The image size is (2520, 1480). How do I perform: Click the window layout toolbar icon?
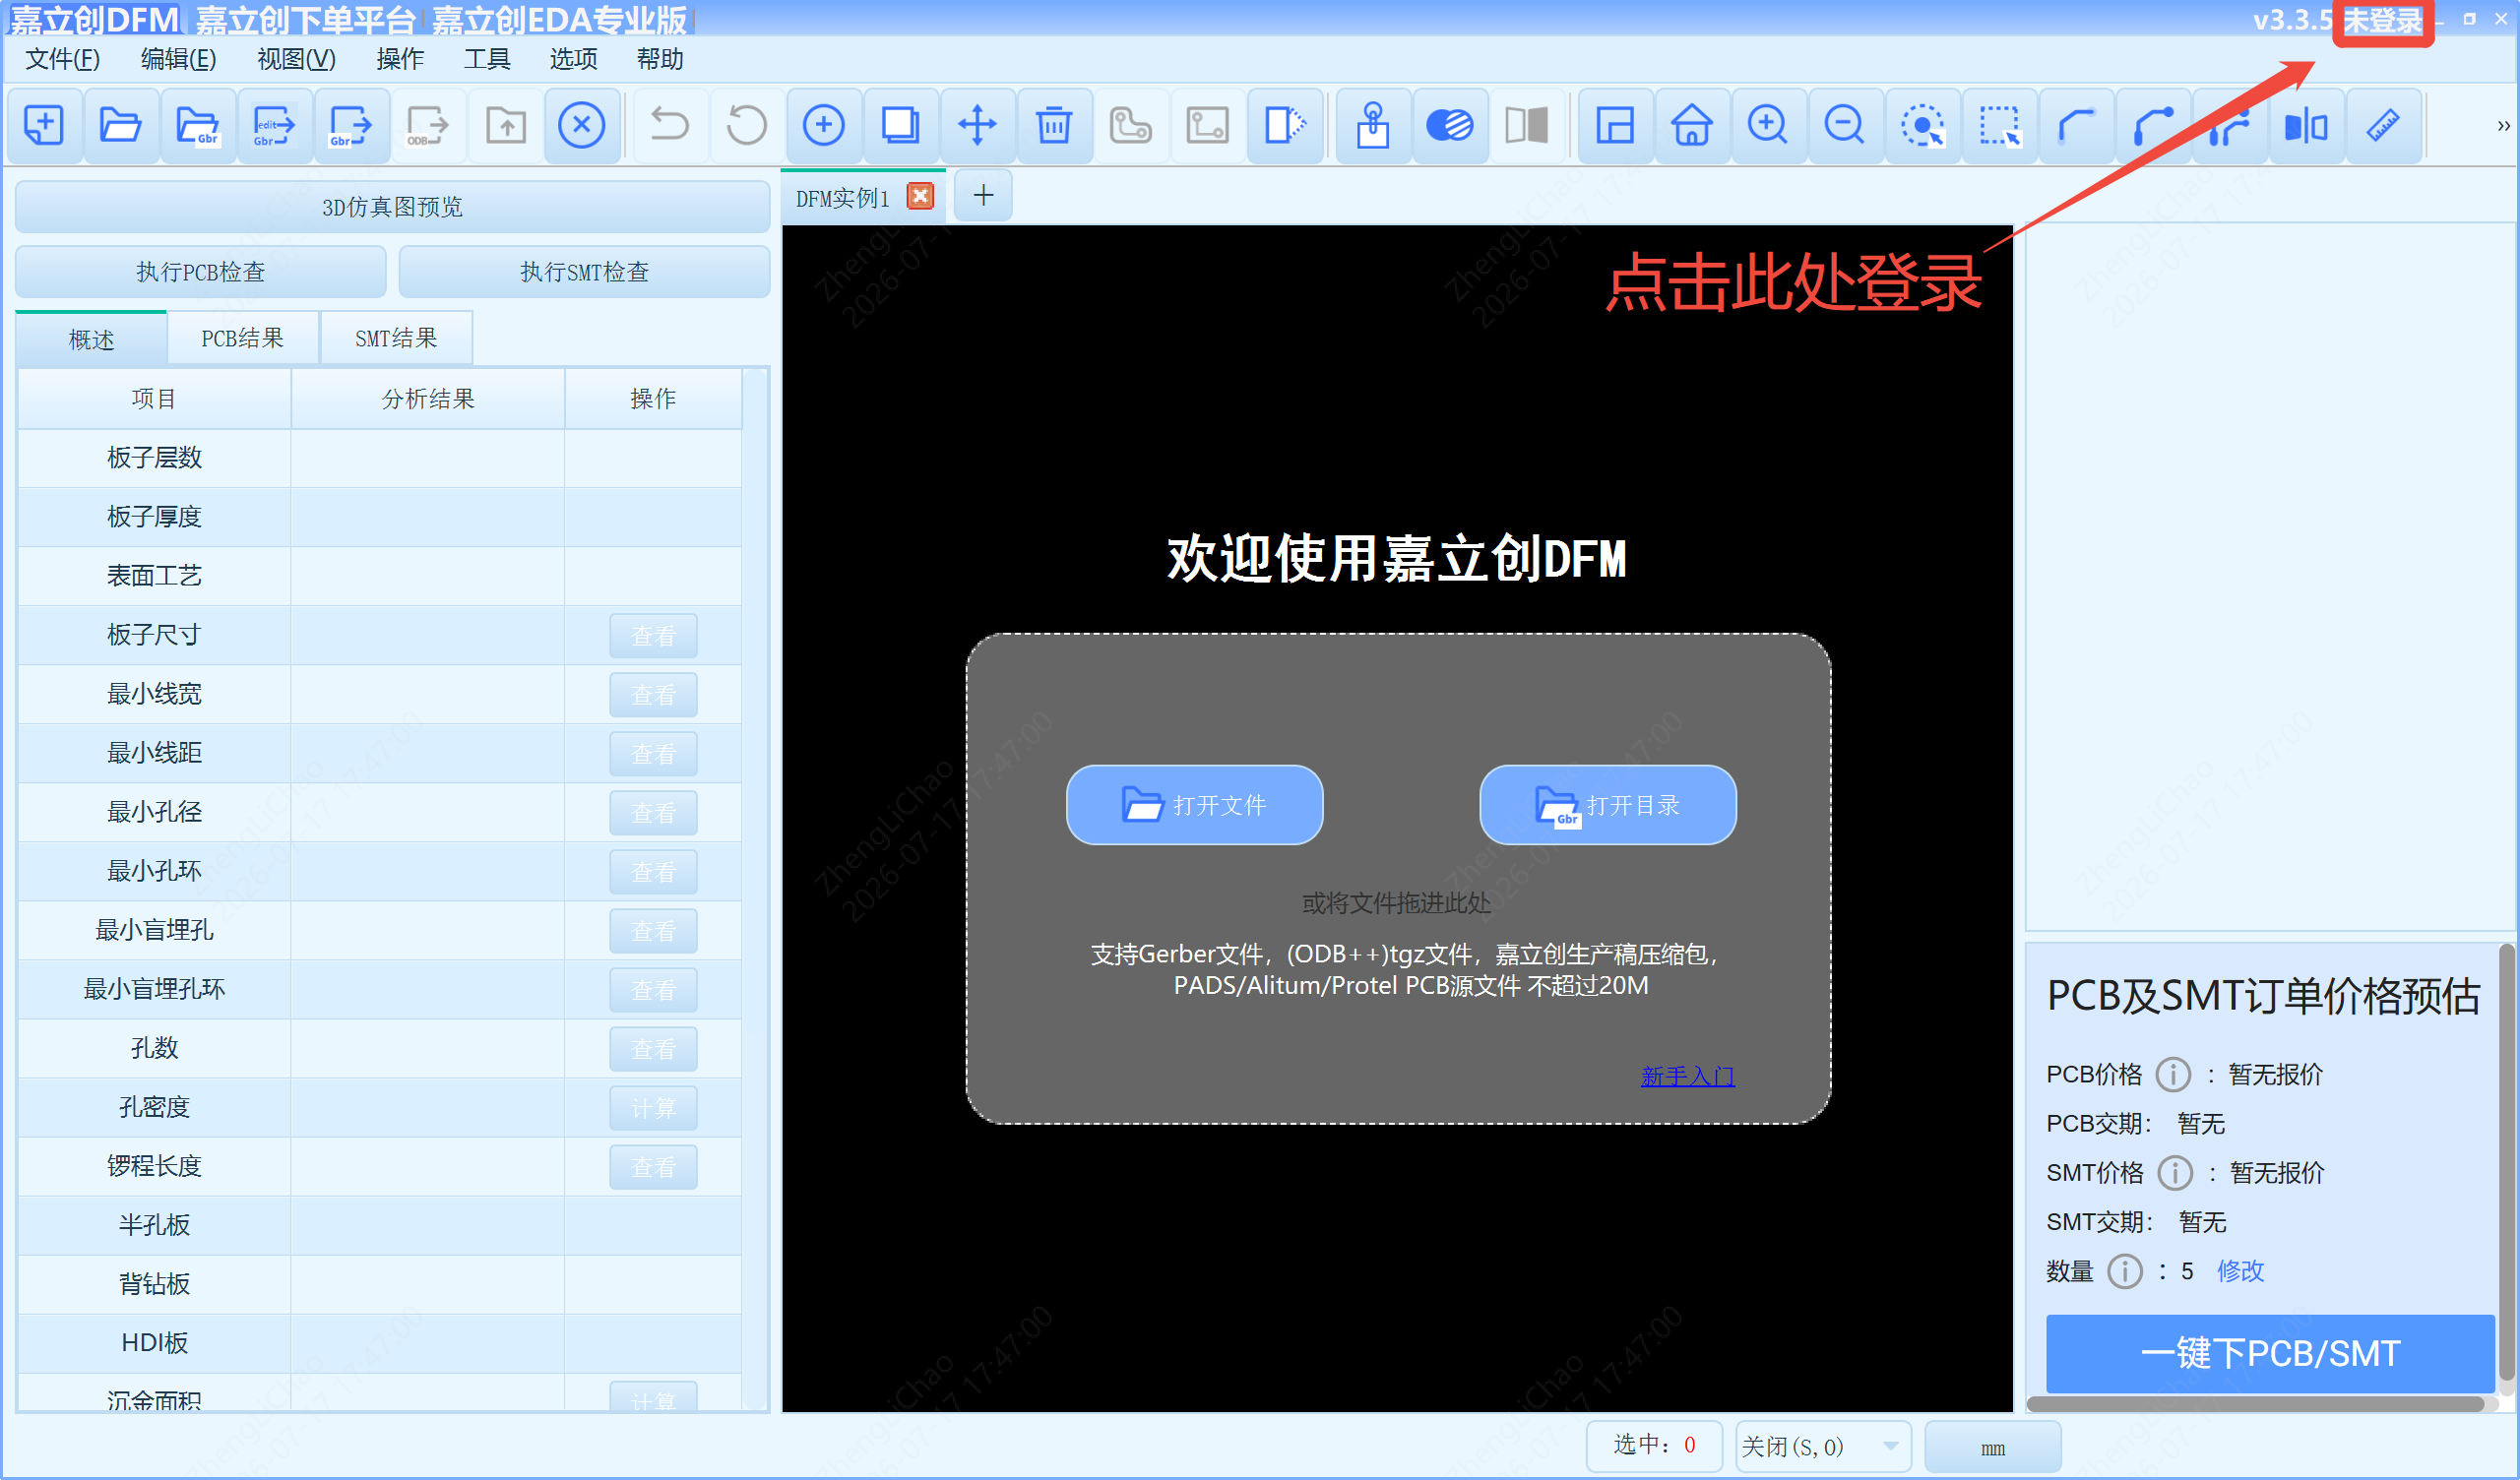pyautogui.click(x=1615, y=126)
